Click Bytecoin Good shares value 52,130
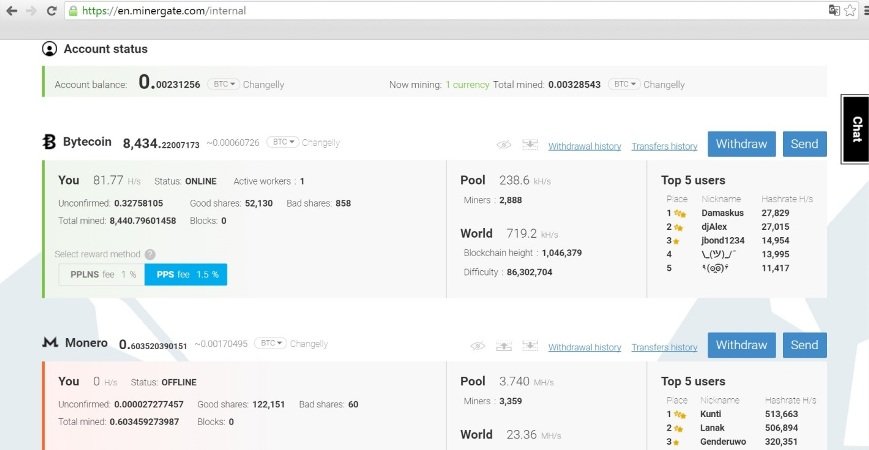Viewport: 869px width, 450px height. coord(259,203)
